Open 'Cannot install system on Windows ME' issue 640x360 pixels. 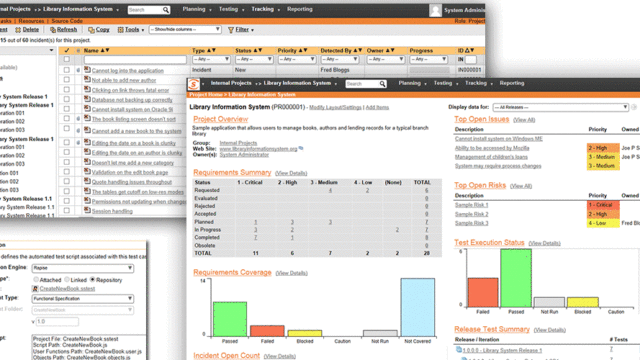coord(499,139)
